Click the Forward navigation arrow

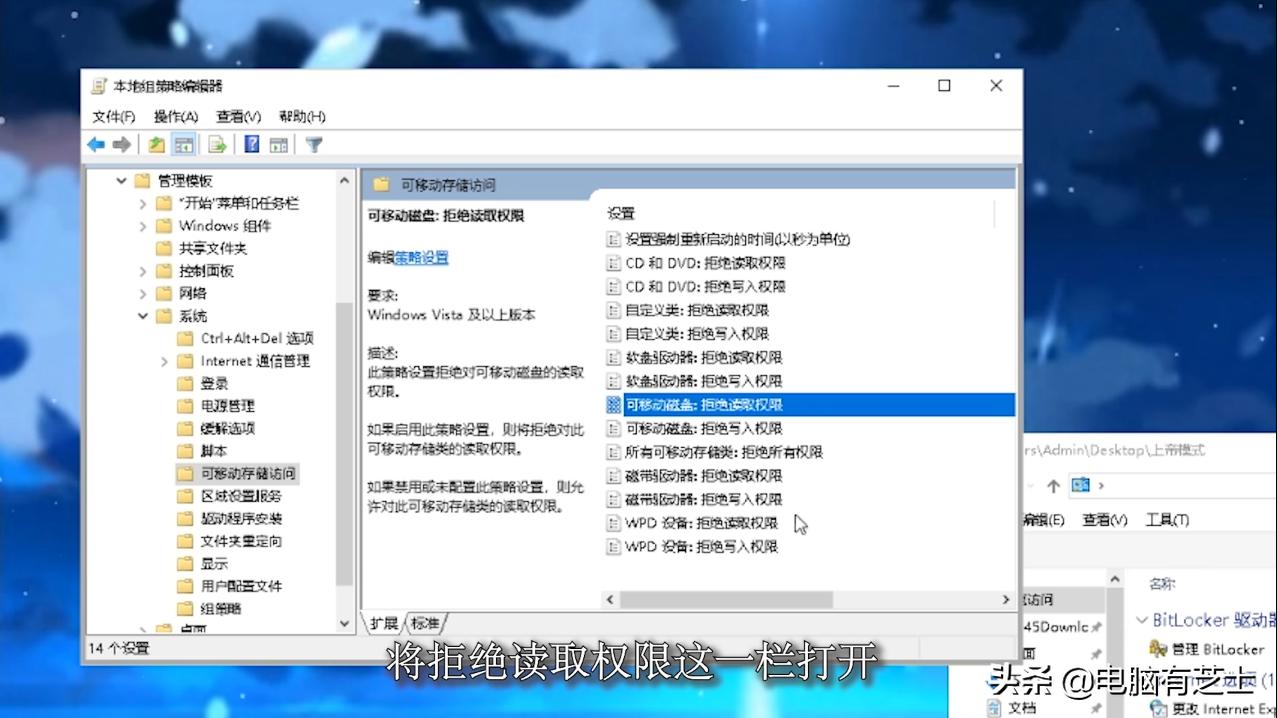point(120,143)
